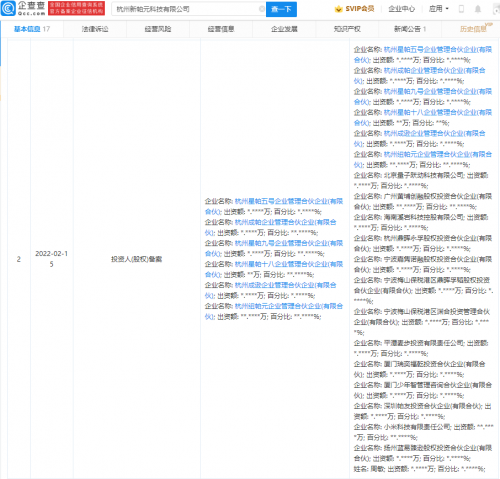Screen dimensions: 500x479
Task: Click the 查一下 search button
Action: click(x=281, y=9)
